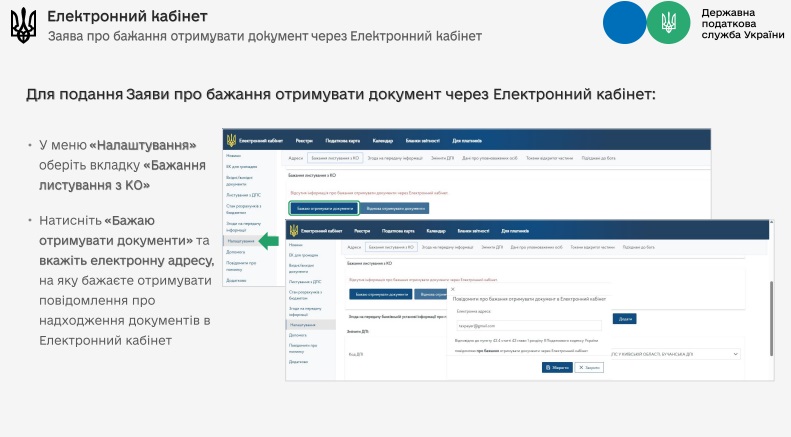Screen dimensions: 791x437
Task: Click Відмова отримувати документи in the upper screenshot
Action: point(395,208)
